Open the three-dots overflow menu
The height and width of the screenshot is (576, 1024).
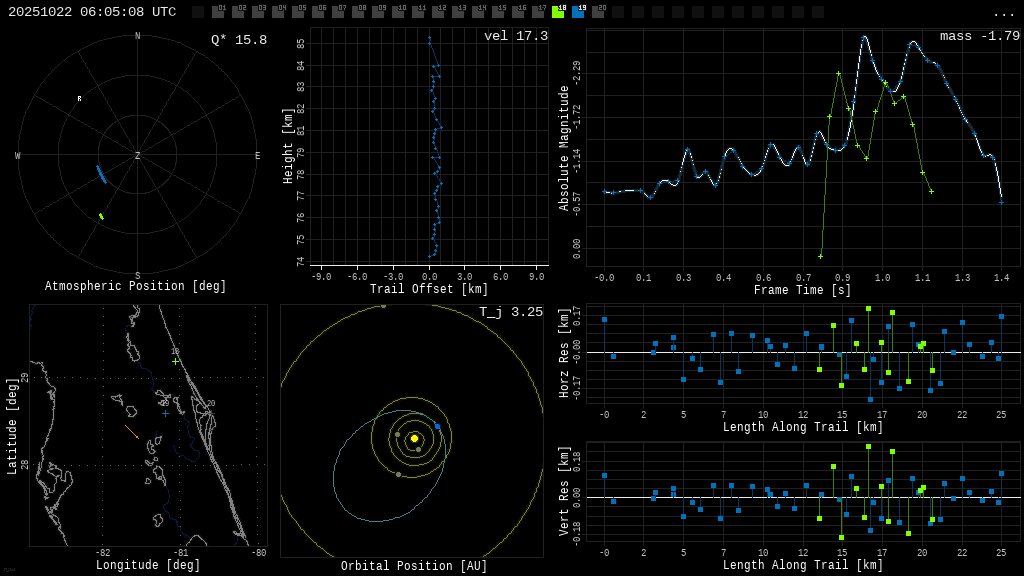click(1003, 13)
